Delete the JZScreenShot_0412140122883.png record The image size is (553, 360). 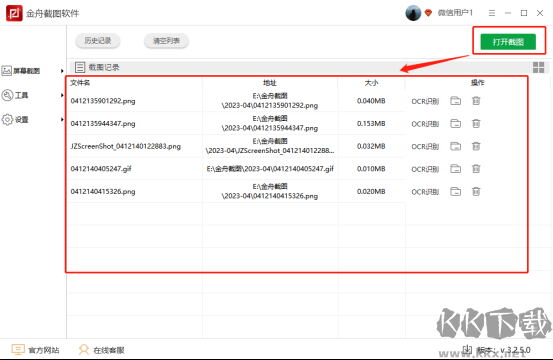point(476,146)
